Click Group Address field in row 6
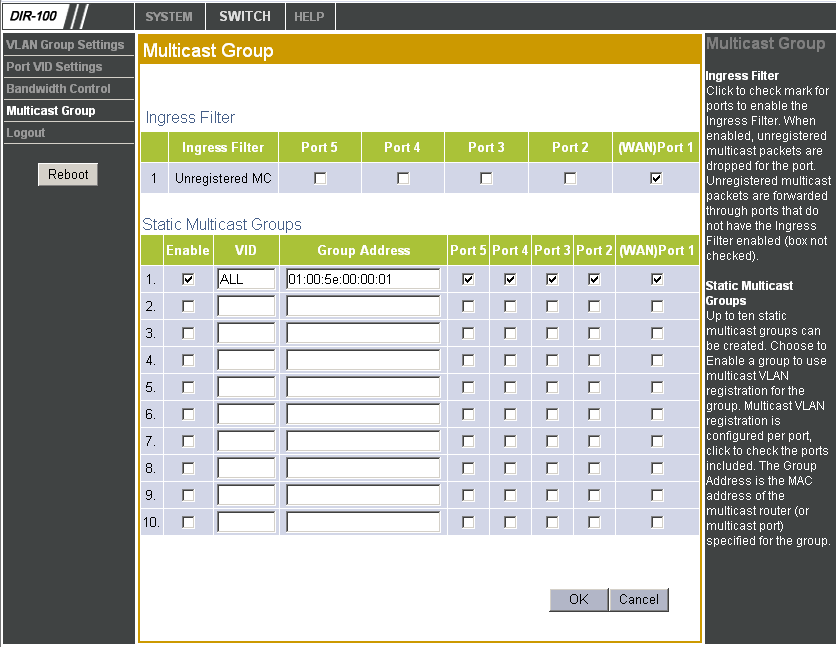Image resolution: width=836 pixels, height=647 pixels. tap(363, 414)
